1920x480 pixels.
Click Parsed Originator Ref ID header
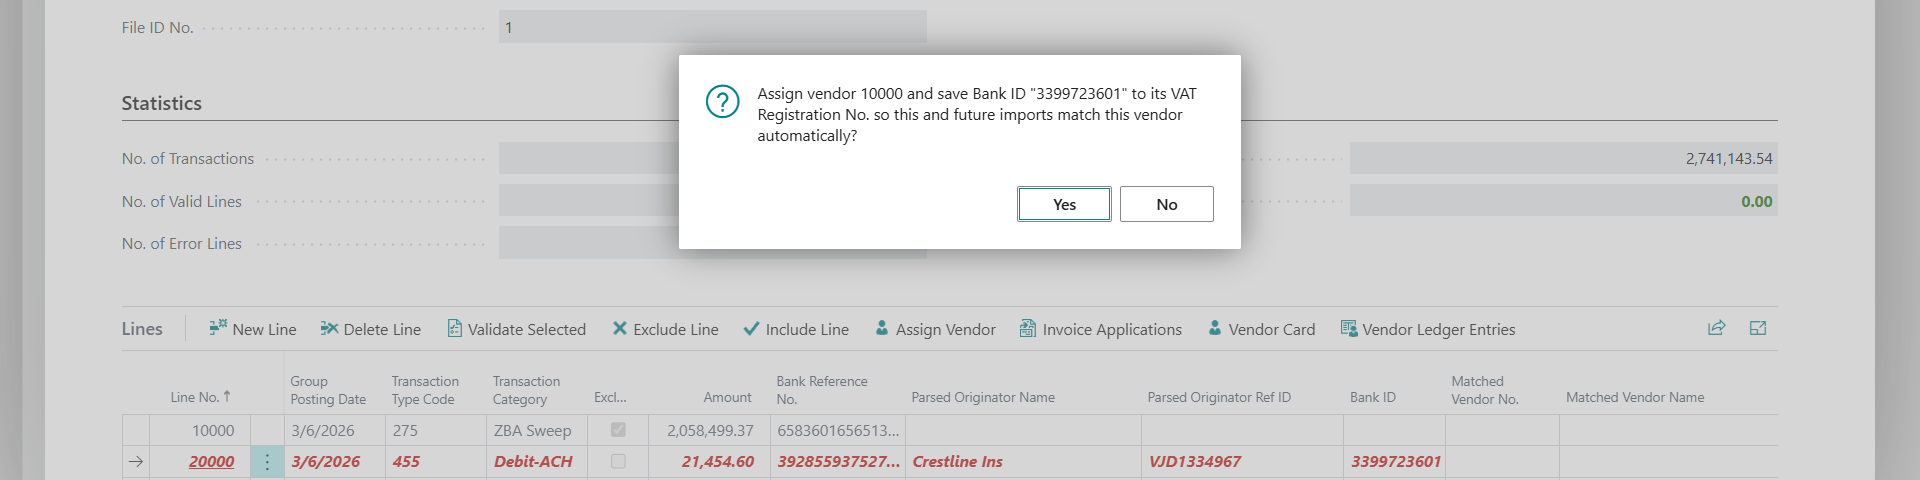[1219, 397]
